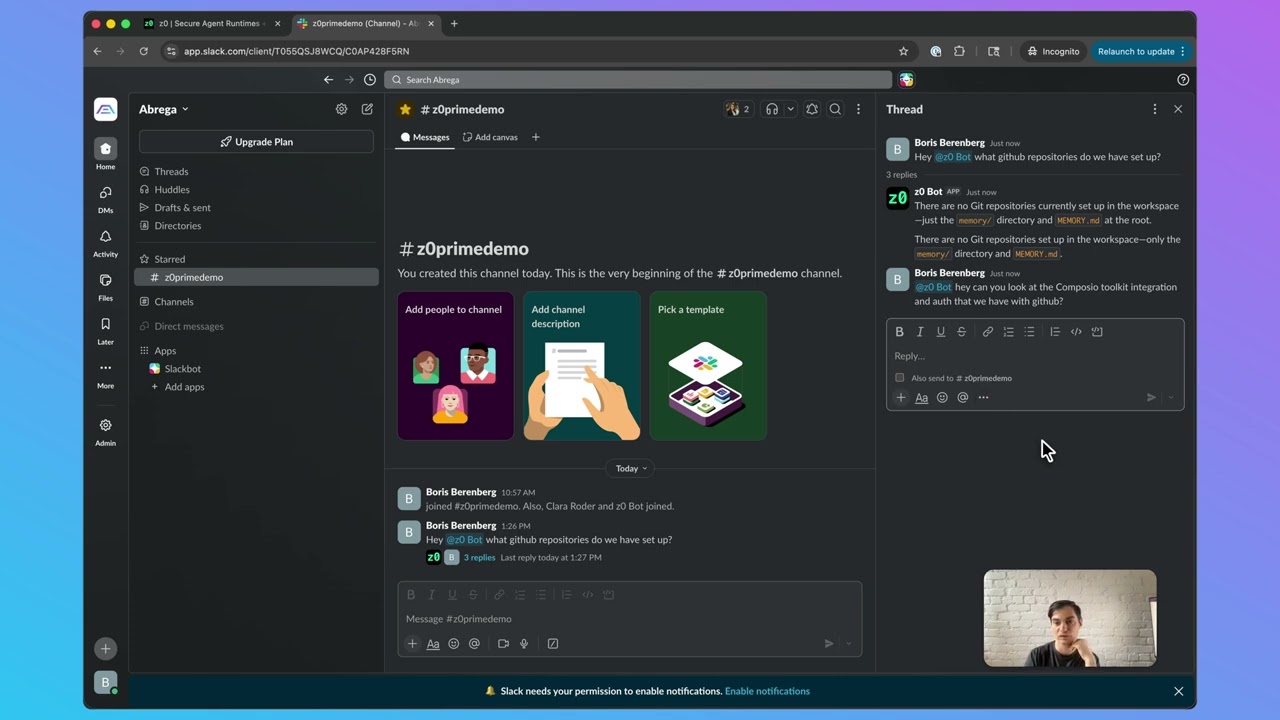The width and height of the screenshot is (1280, 720).
Task: Click the thread Reply input field
Action: (x=1035, y=356)
